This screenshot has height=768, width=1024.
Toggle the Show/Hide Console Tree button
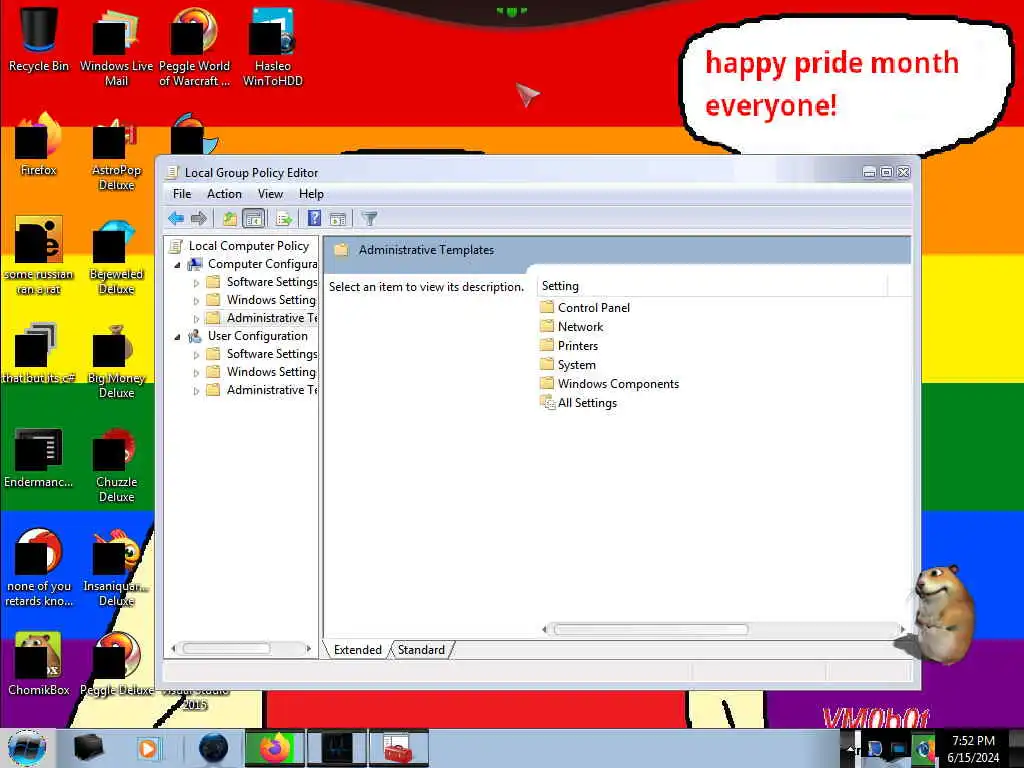(x=253, y=218)
